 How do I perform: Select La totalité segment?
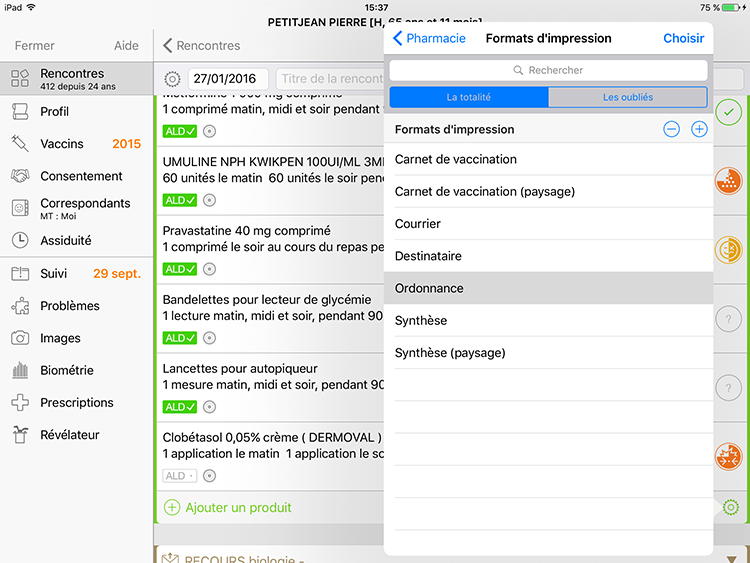[x=468, y=97]
